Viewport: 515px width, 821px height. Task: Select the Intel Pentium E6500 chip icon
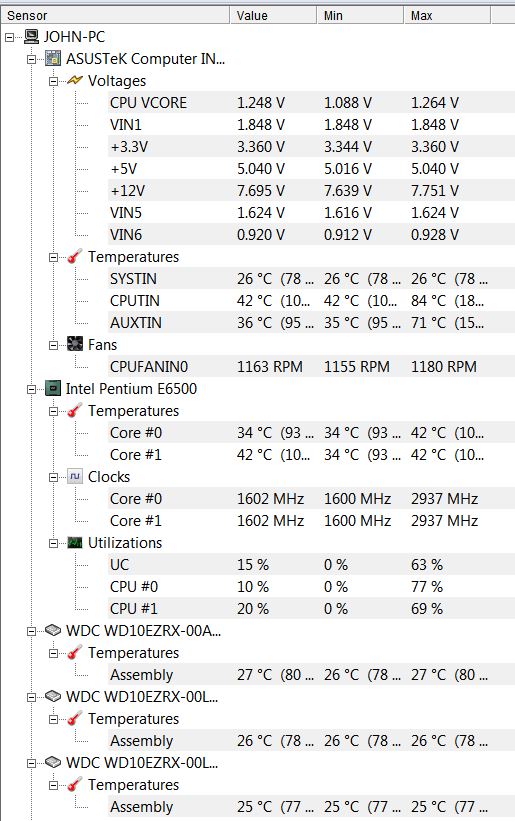coord(53,389)
